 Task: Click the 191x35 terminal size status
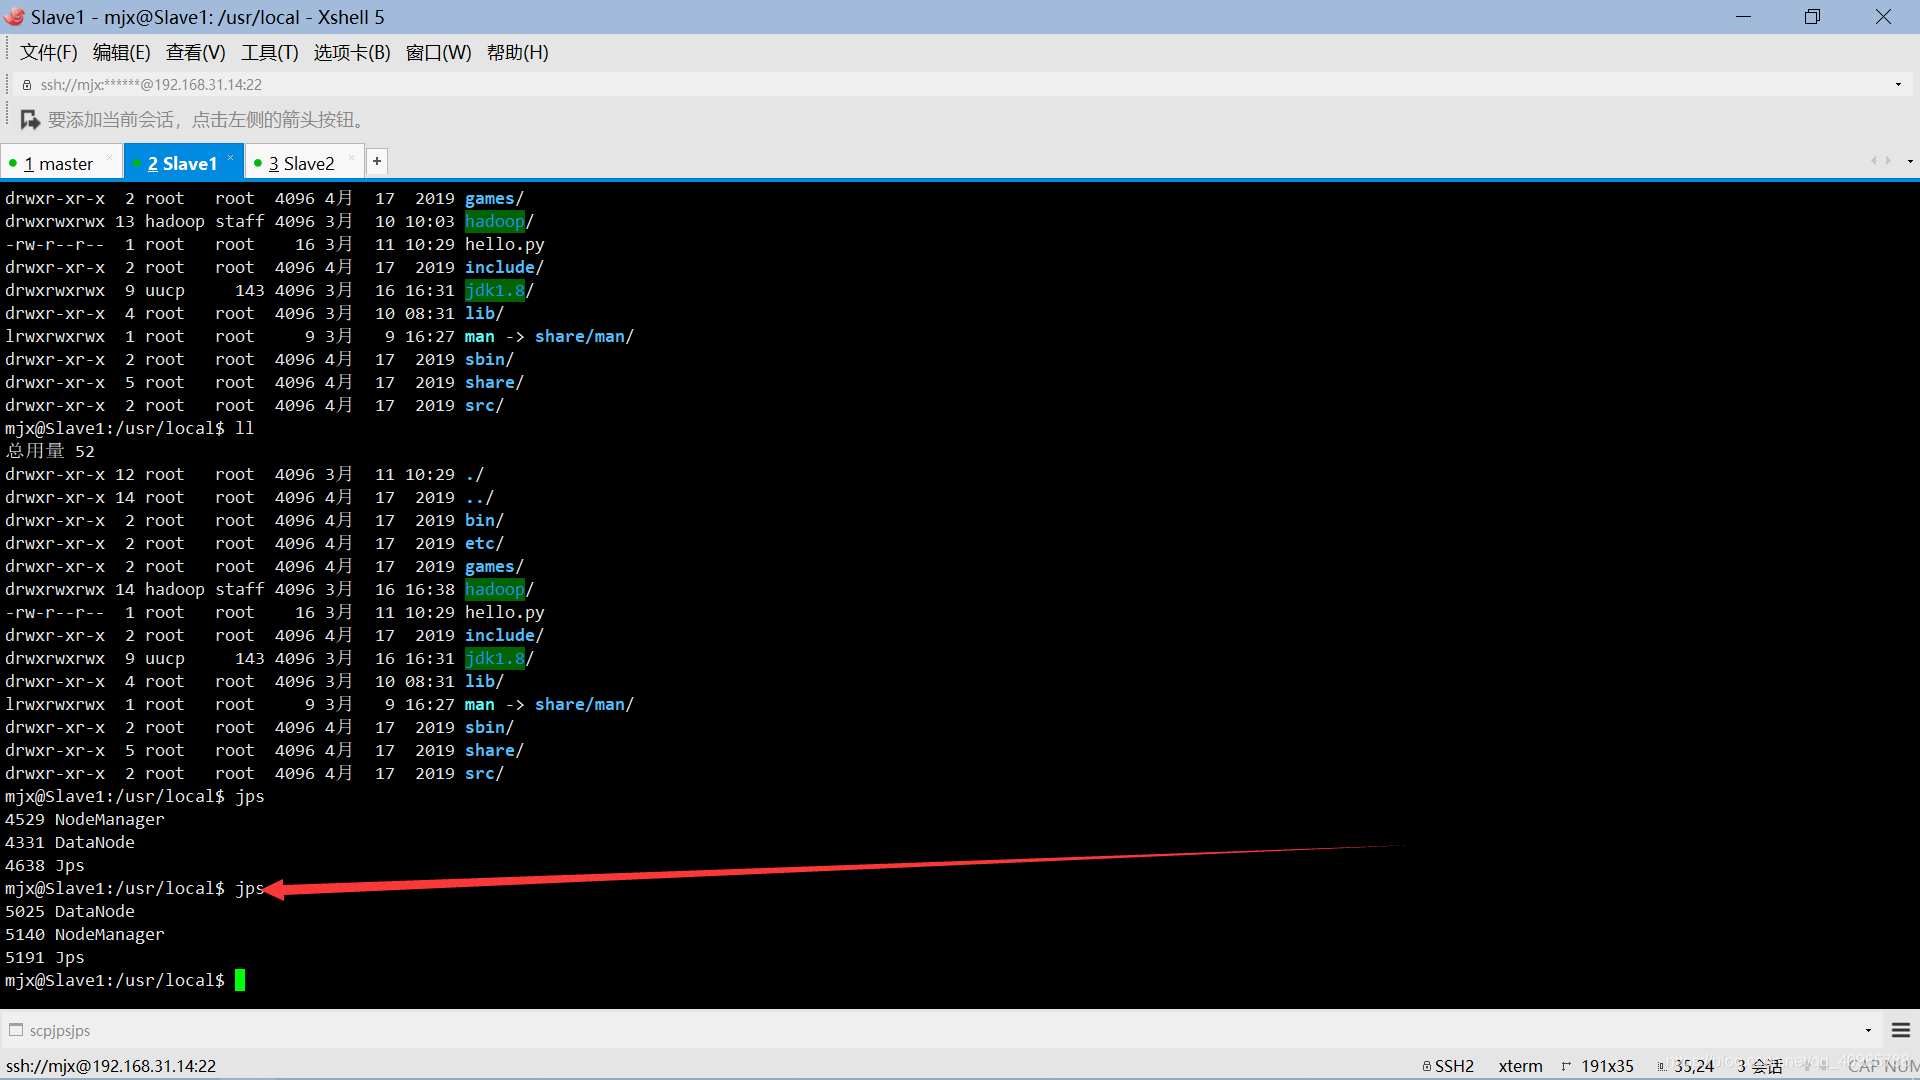pos(1607,1066)
